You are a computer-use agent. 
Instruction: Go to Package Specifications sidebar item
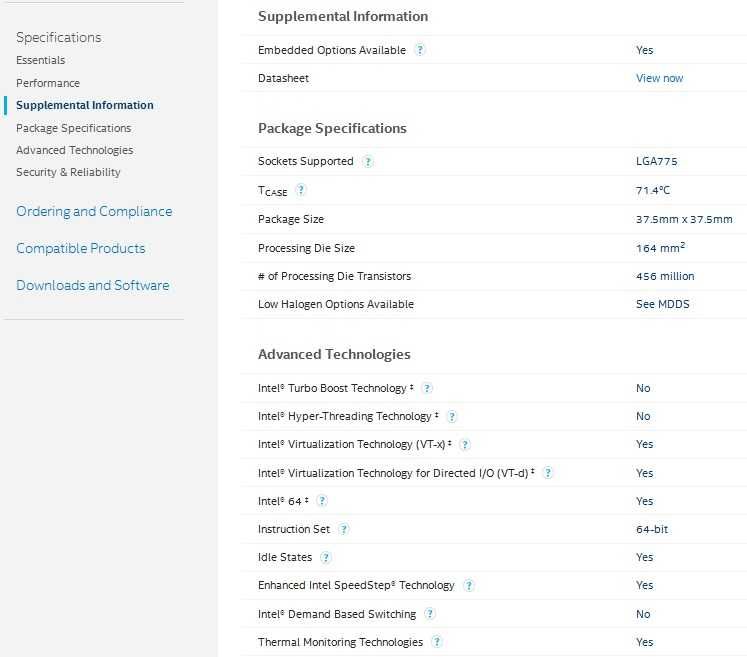[x=73, y=128]
